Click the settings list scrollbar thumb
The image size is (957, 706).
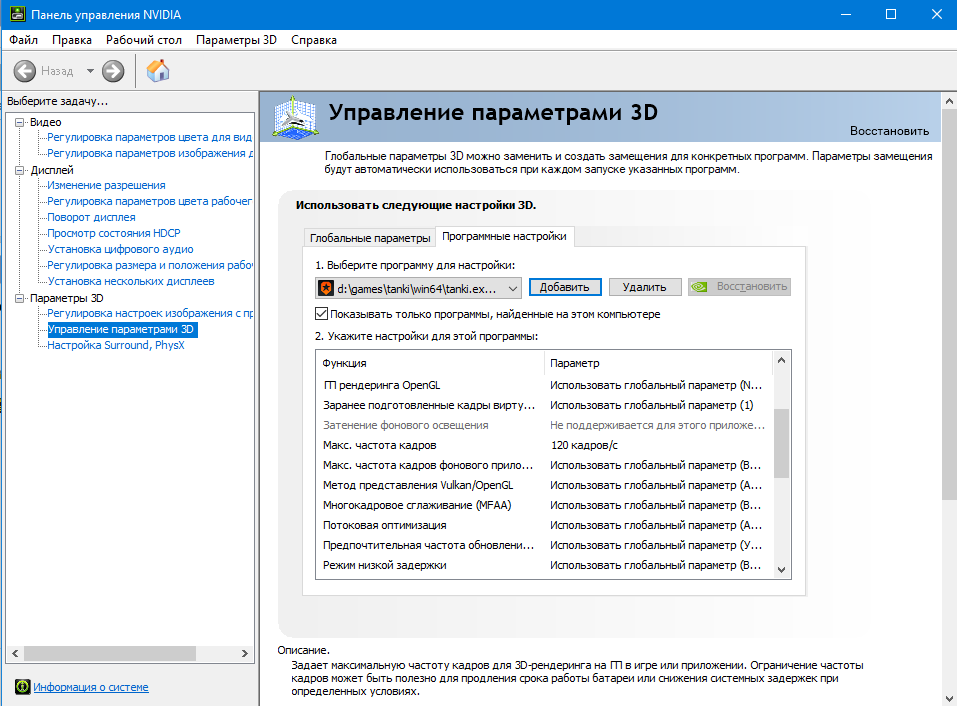click(x=782, y=443)
